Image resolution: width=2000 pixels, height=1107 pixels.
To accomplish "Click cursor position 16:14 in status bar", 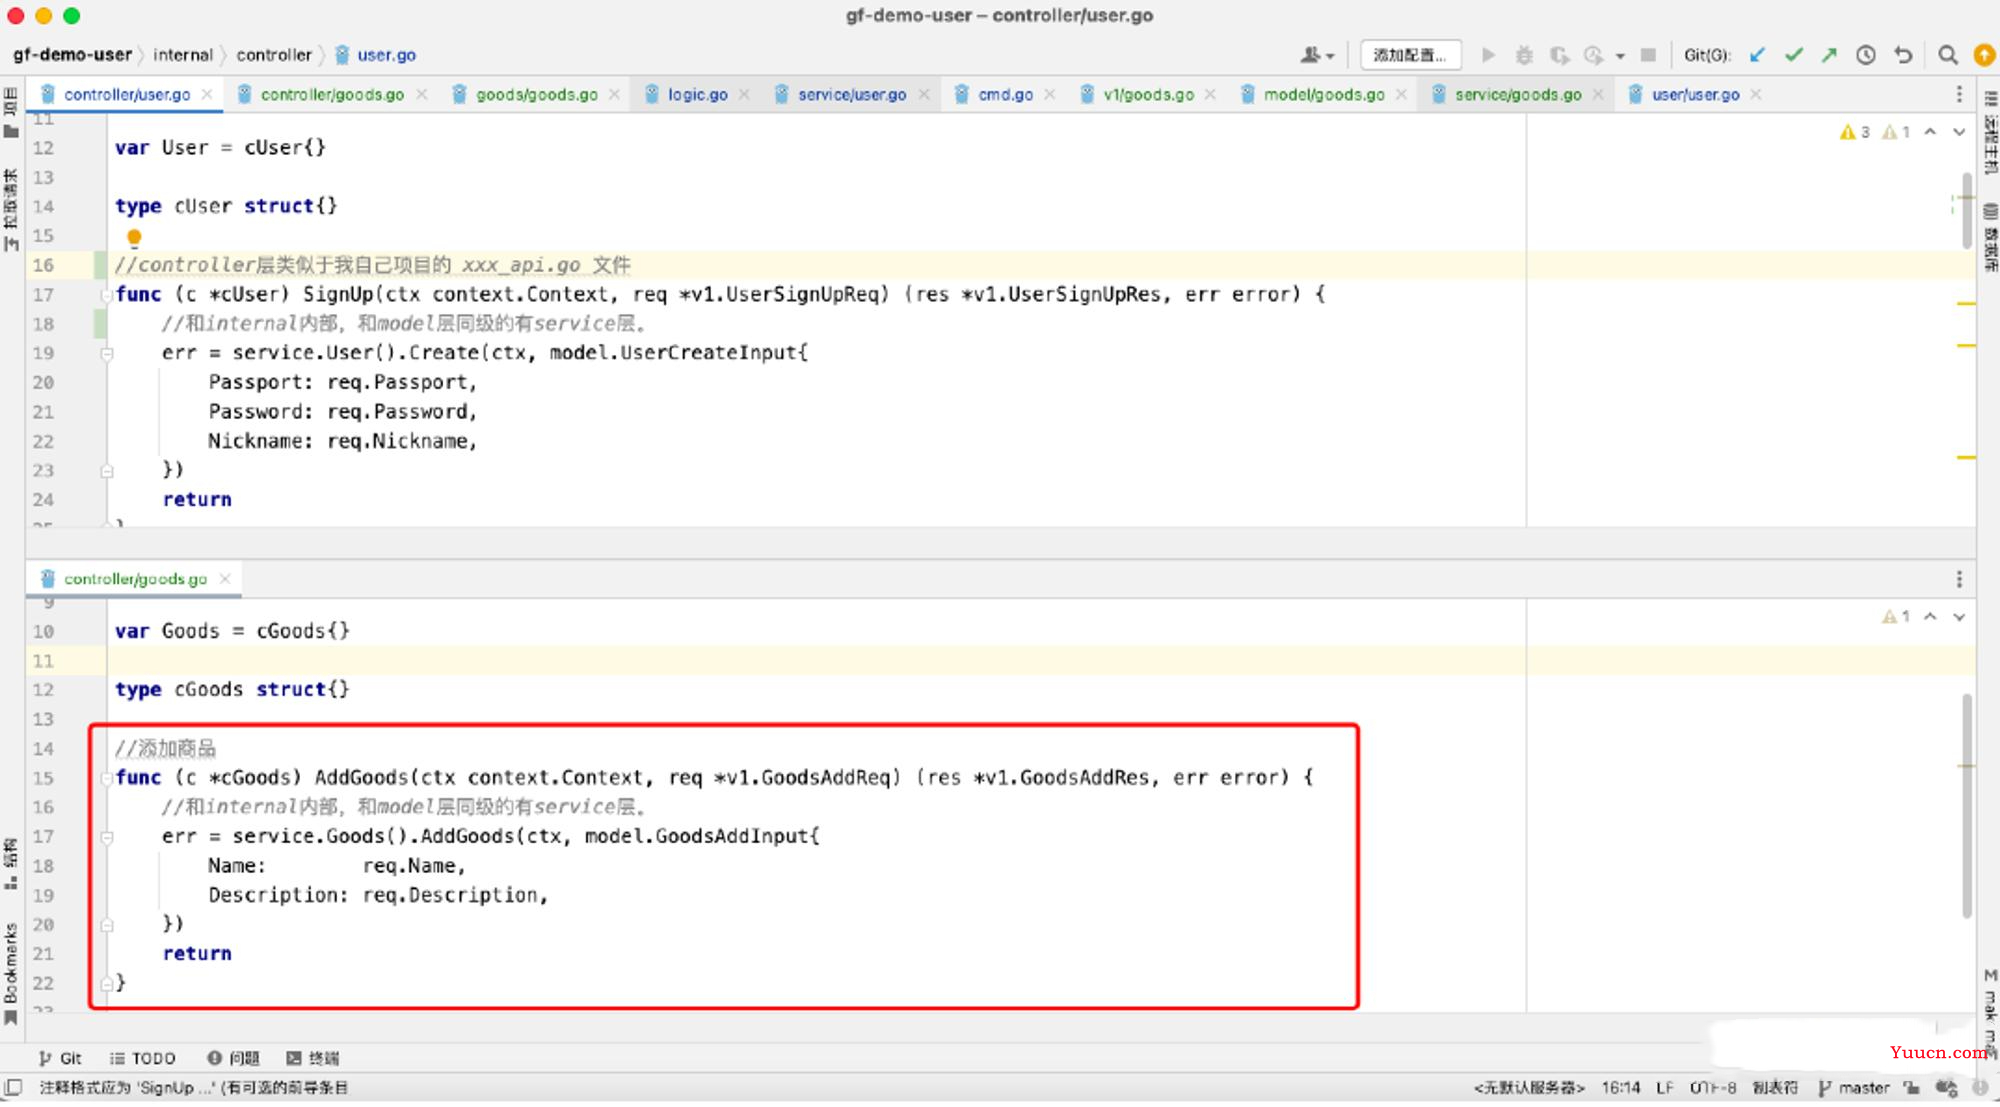I will (1620, 1088).
